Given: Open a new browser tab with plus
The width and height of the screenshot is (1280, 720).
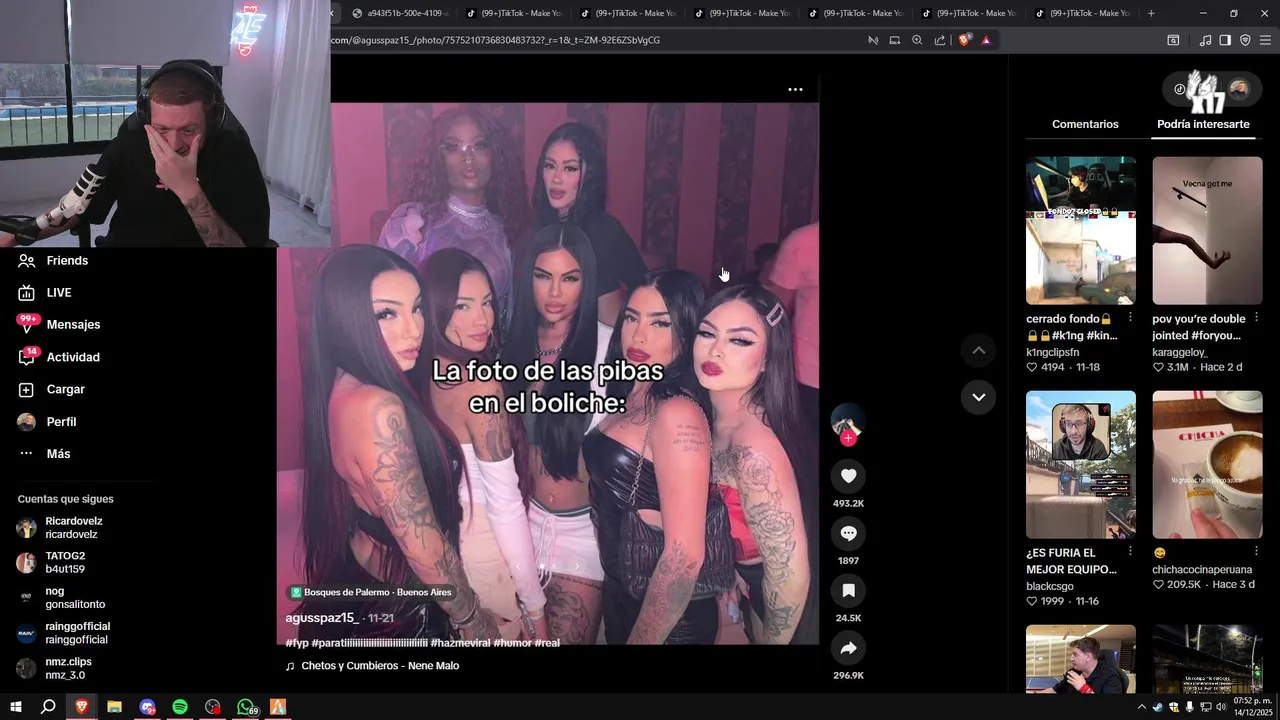Looking at the screenshot, I should pyautogui.click(x=1151, y=13).
